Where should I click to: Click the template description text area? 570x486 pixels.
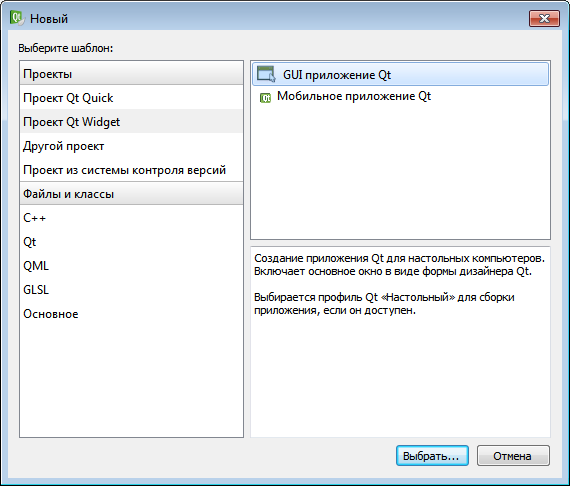[400, 342]
